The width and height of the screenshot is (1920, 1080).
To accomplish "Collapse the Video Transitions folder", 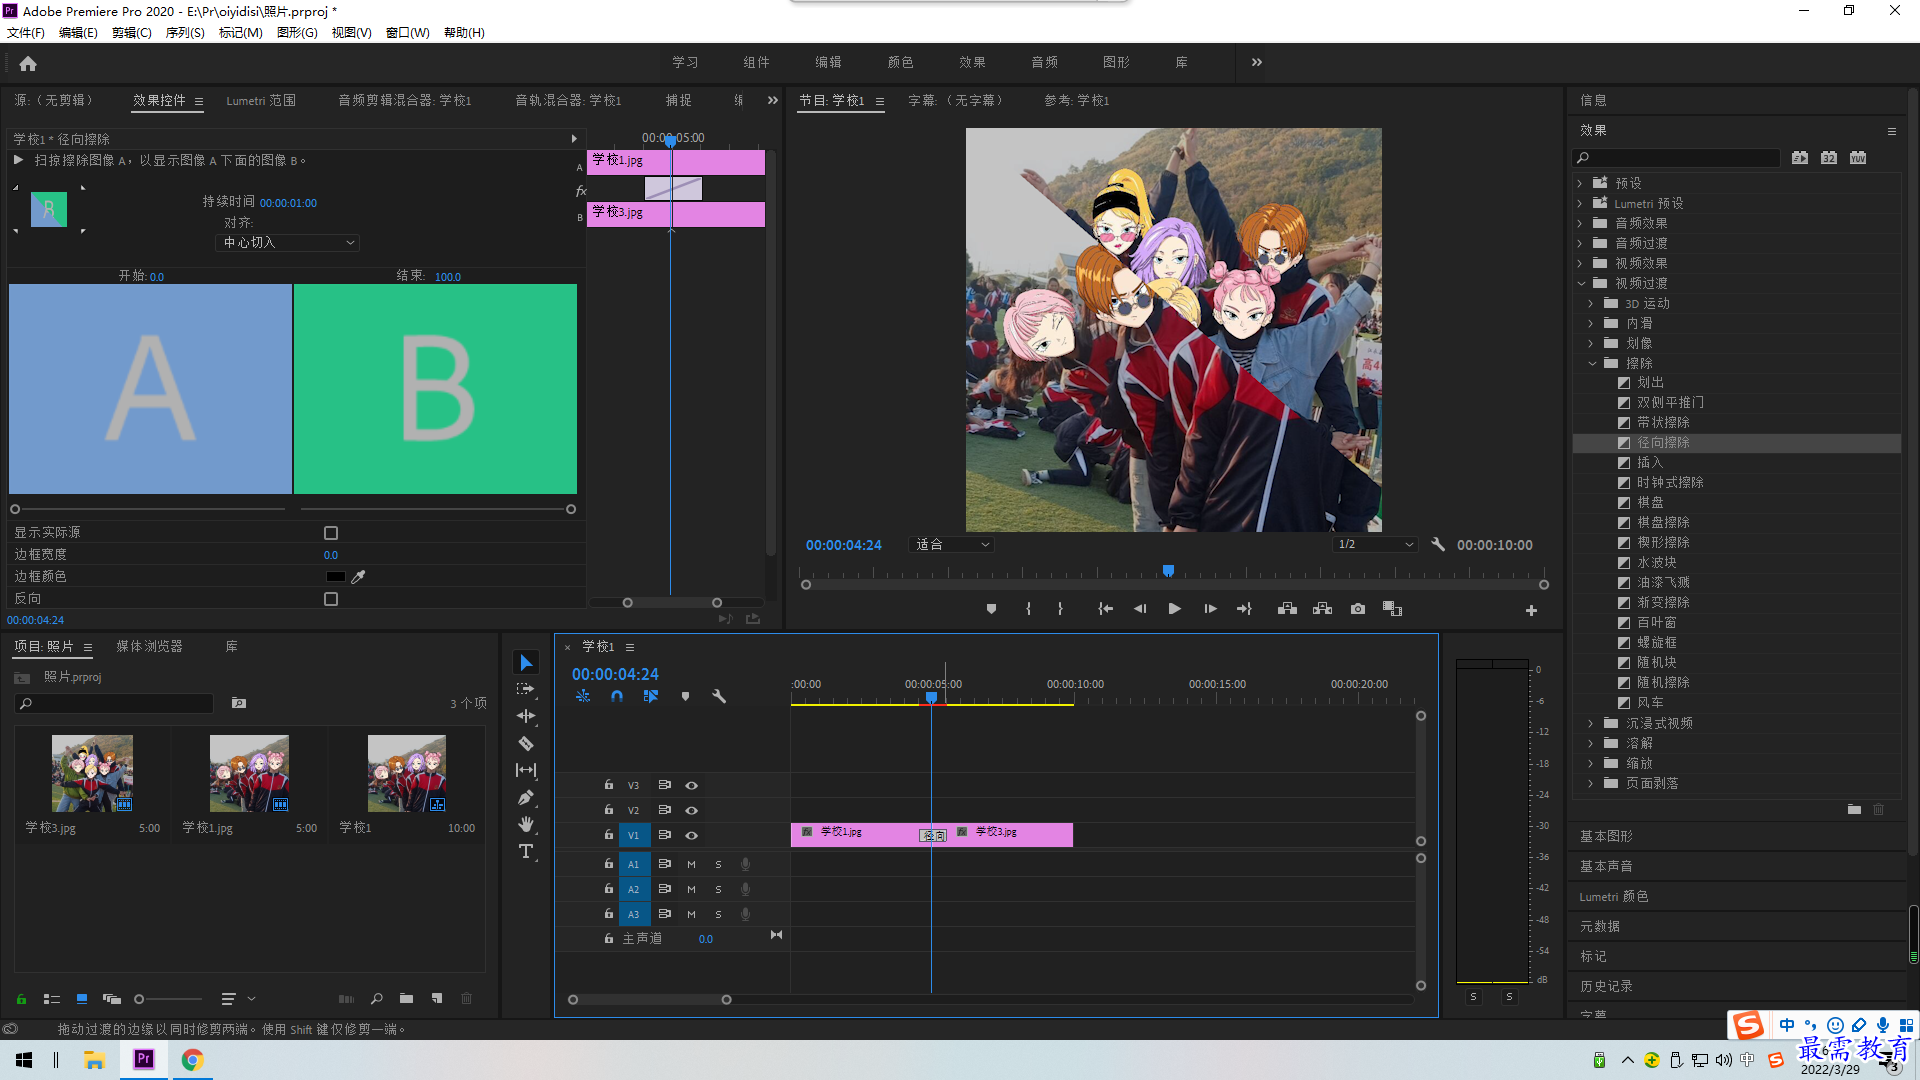I will click(1581, 284).
